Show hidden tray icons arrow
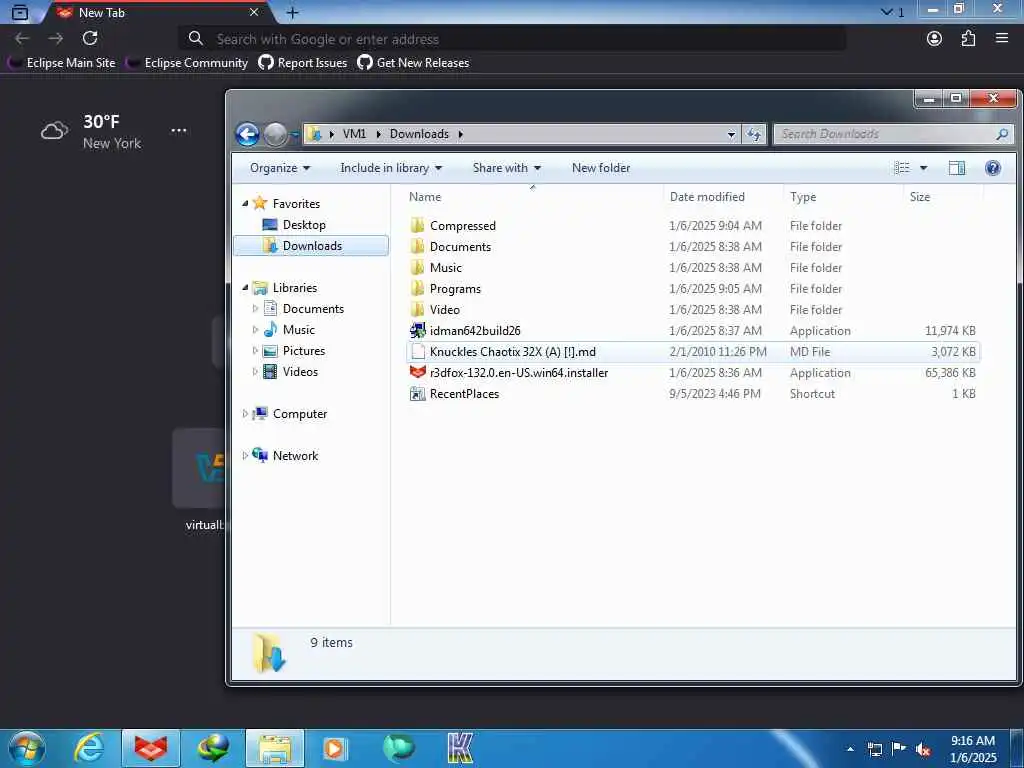The height and width of the screenshot is (768, 1024). click(x=850, y=749)
